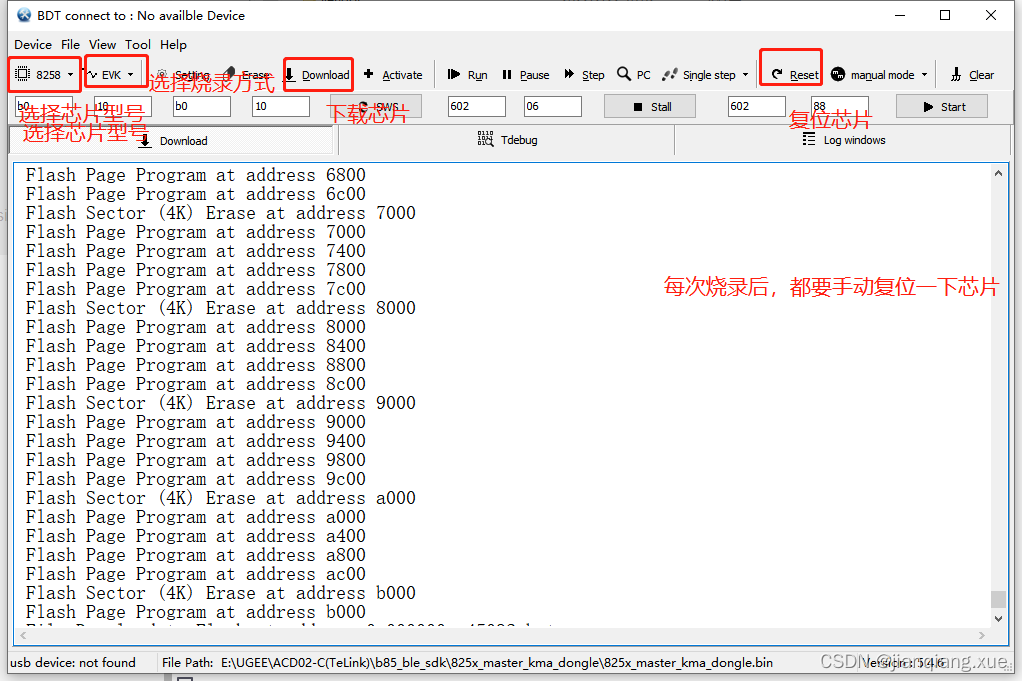Open the Help menu
1022x681 pixels.
click(x=173, y=44)
